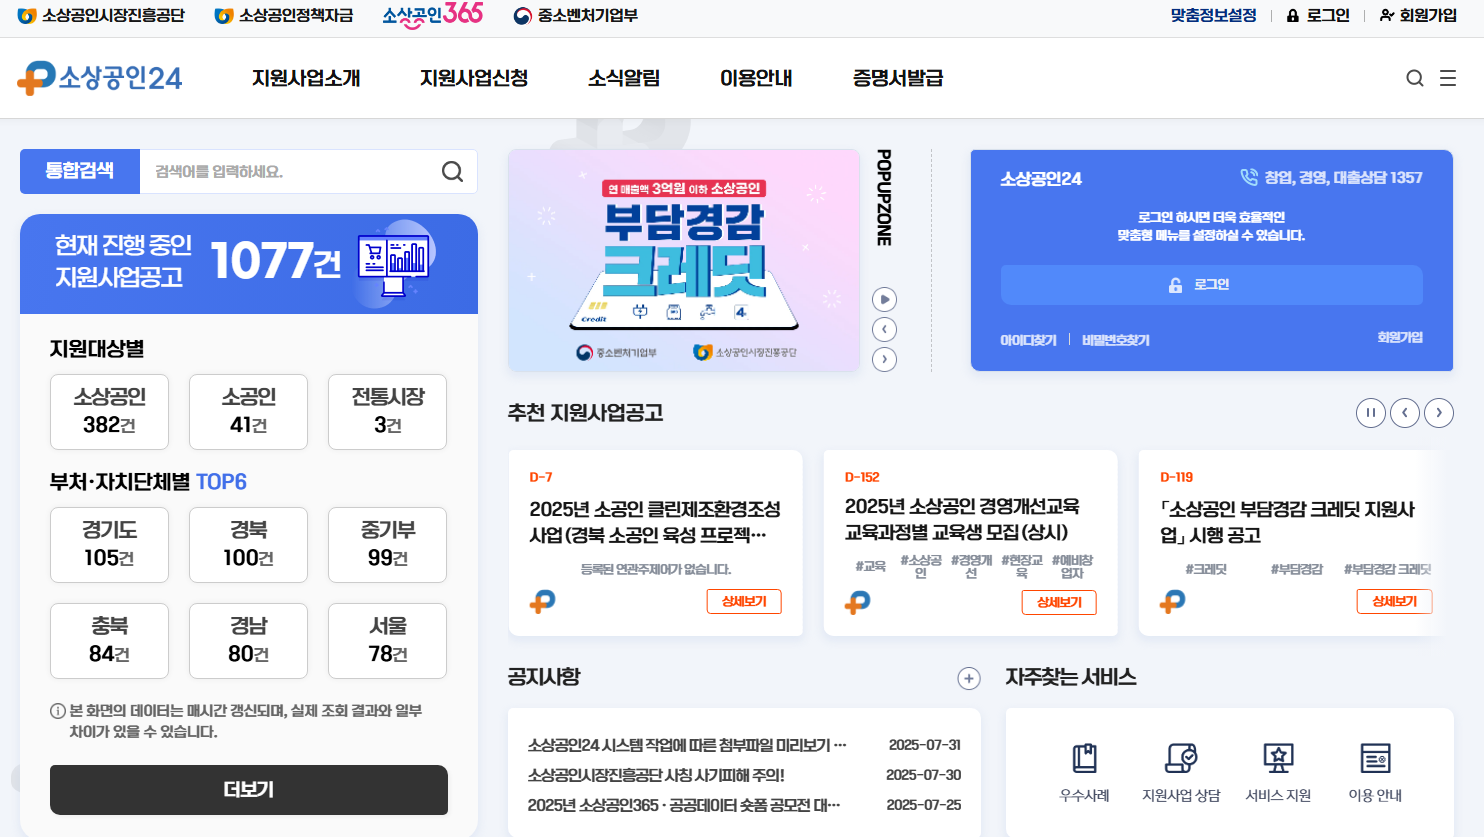Click the 소상공인24 logo
Image resolution: width=1484 pixels, height=837 pixels.
(x=100, y=78)
